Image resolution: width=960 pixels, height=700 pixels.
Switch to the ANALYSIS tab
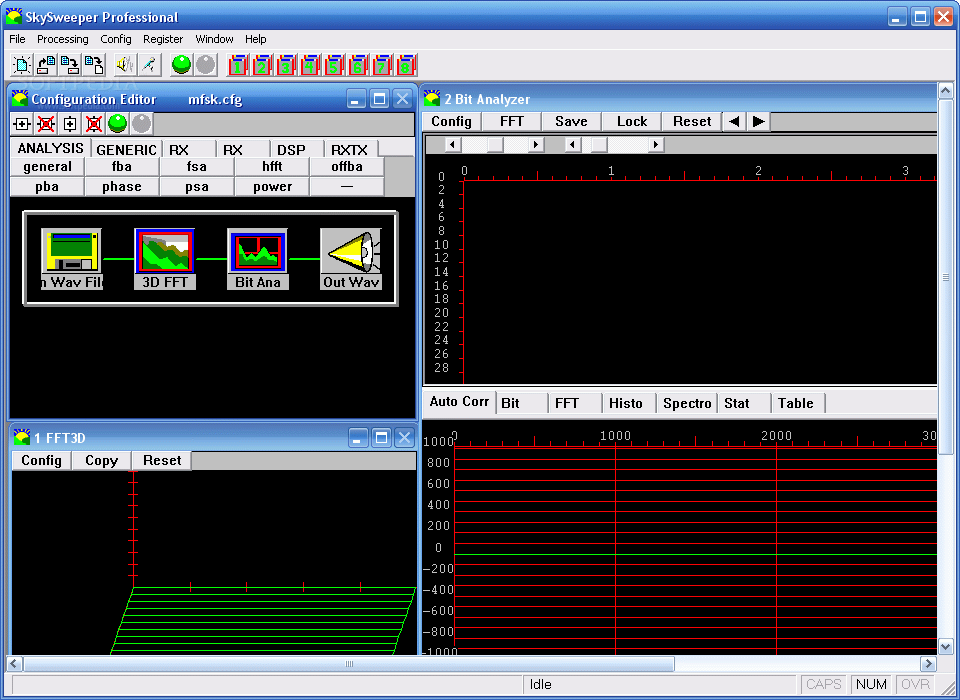(x=50, y=148)
